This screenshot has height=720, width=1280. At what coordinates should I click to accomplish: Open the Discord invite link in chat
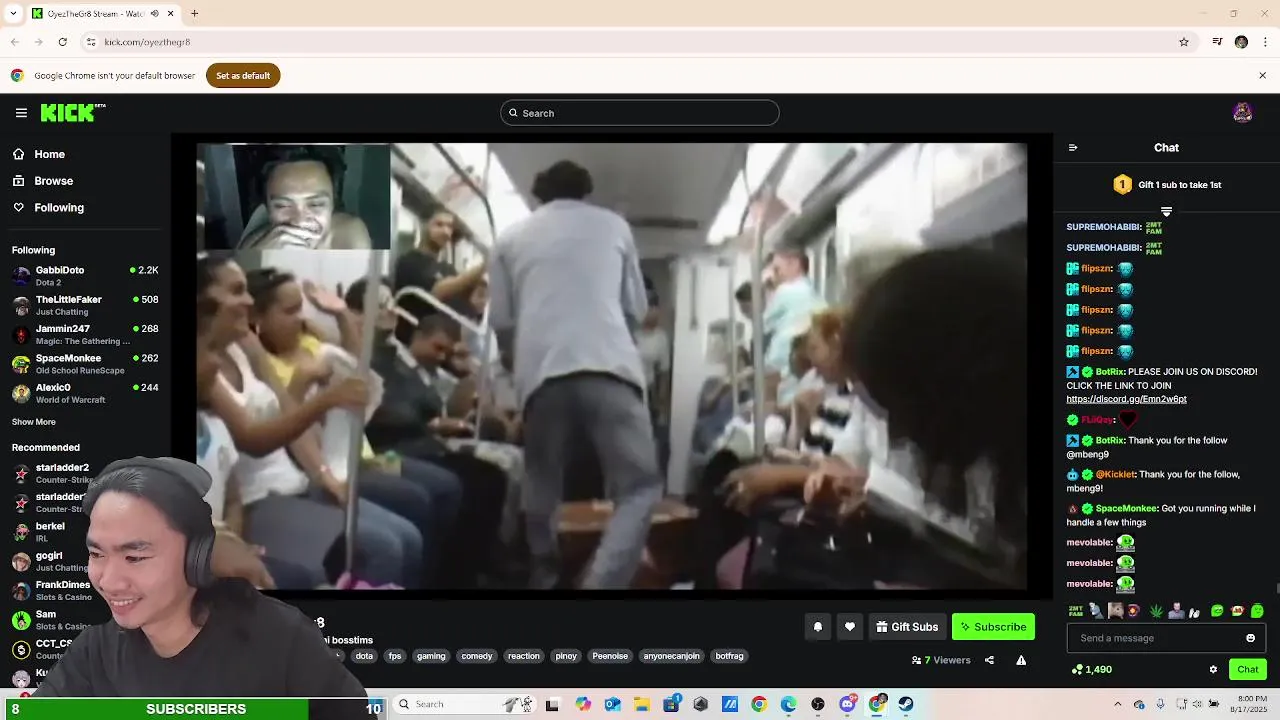pos(1126,399)
